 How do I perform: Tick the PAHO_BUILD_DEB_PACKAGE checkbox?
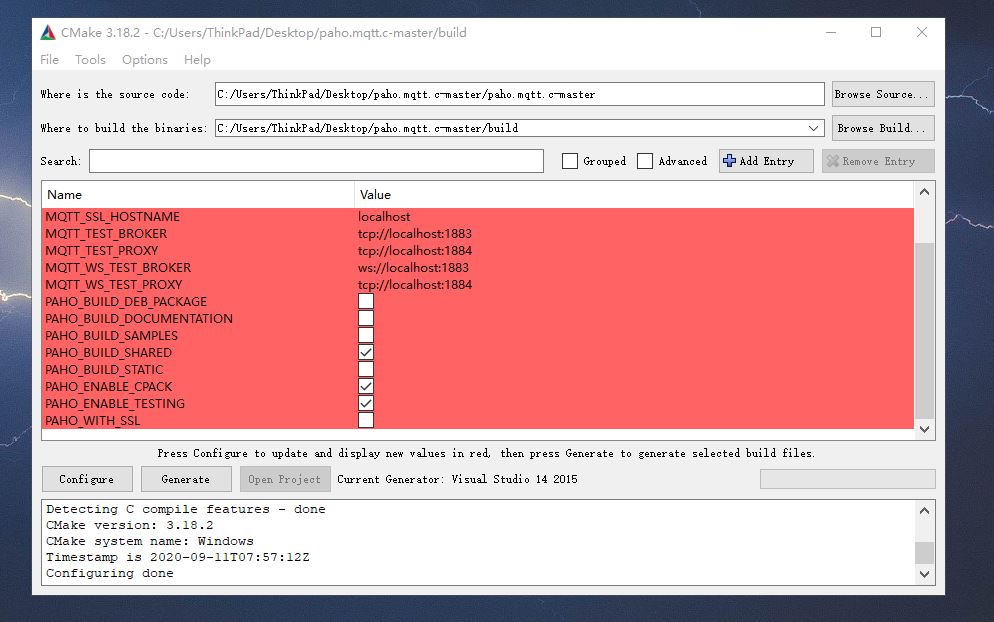(x=366, y=301)
